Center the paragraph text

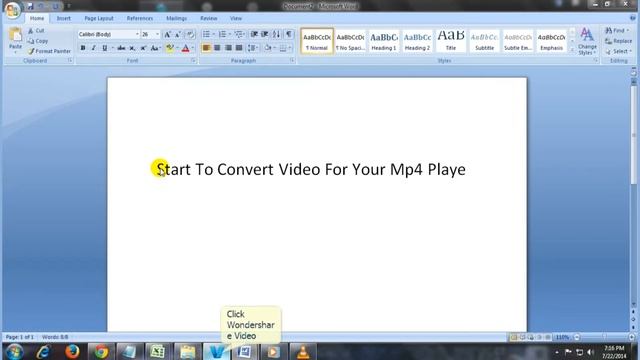coord(217,48)
